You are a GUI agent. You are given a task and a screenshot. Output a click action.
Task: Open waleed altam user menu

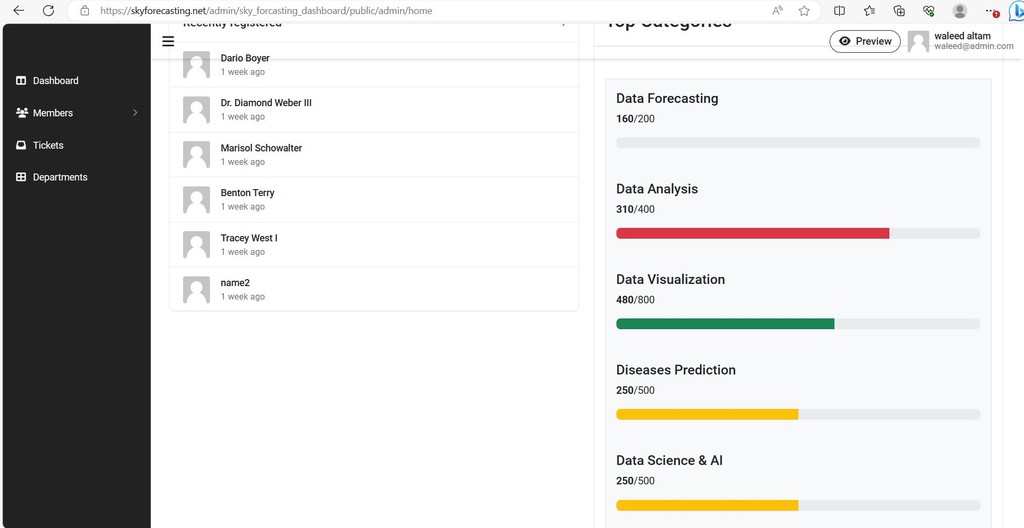[x=961, y=41]
